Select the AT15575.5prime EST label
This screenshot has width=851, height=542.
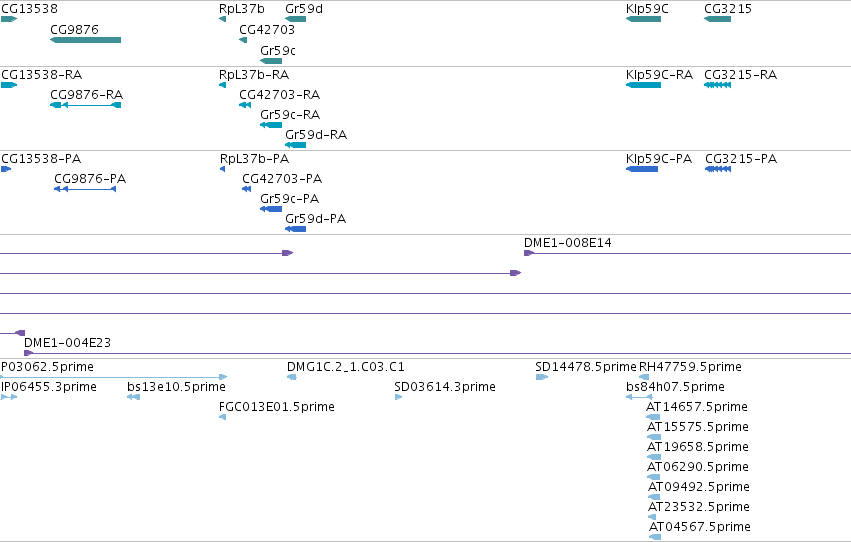click(x=698, y=427)
